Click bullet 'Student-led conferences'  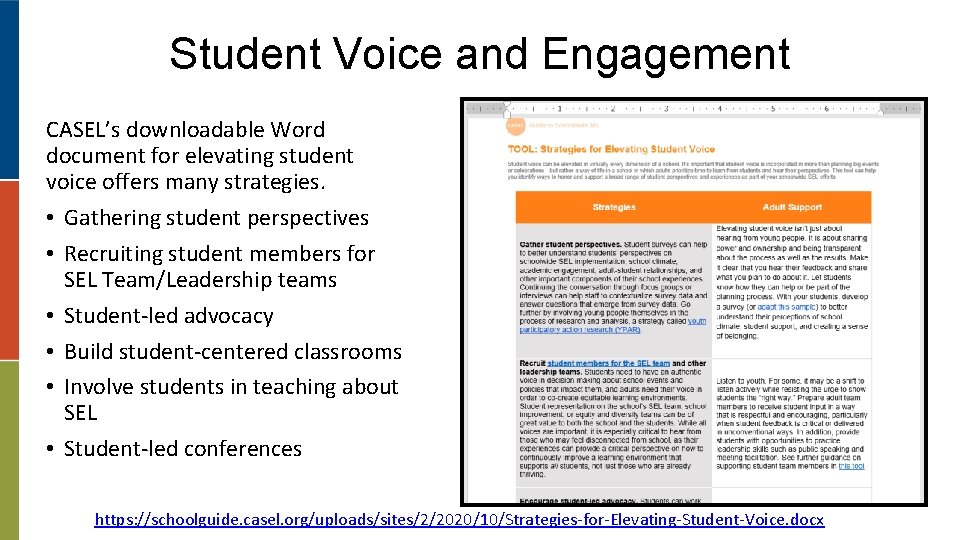tap(182, 449)
